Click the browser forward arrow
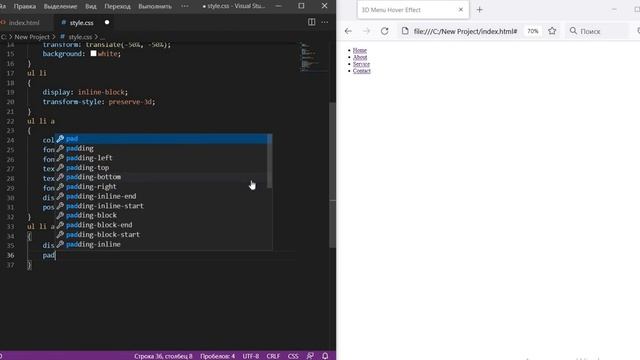Image resolution: width=640 pixels, height=360 pixels. (x=366, y=31)
